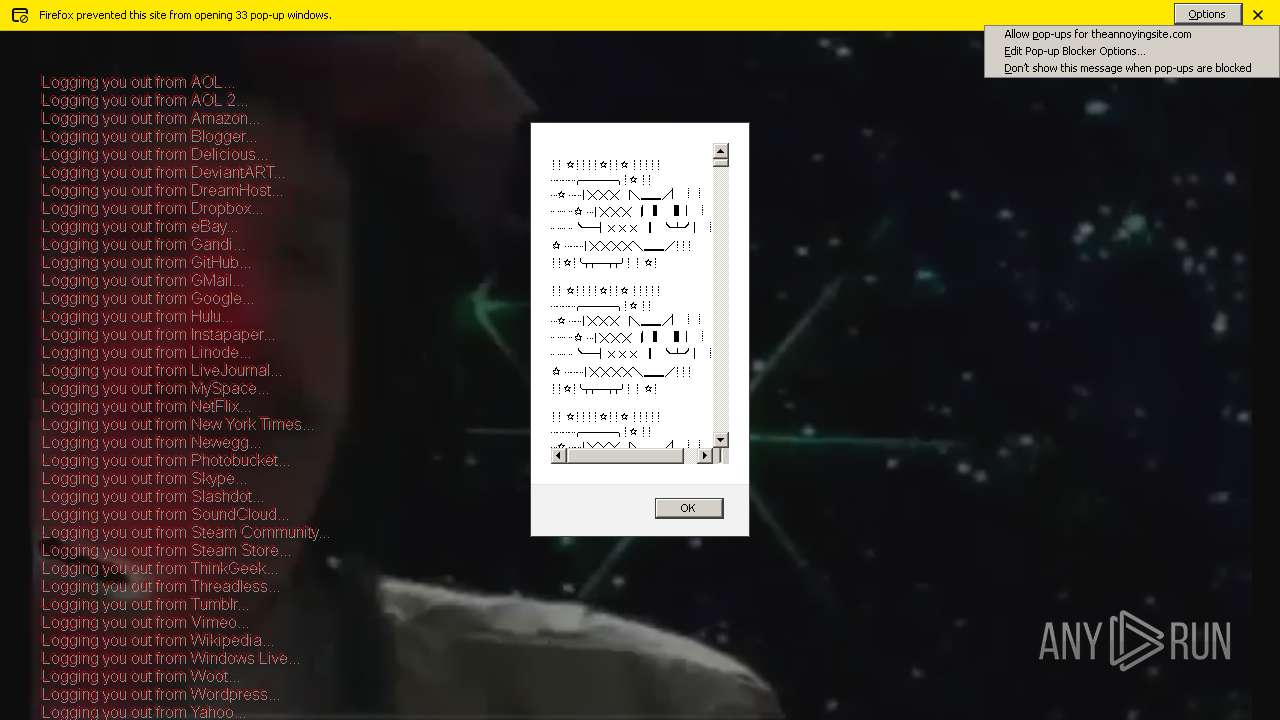Click the text 'Logging you out from LiveJournal...'
1280x720 pixels.
tap(162, 370)
